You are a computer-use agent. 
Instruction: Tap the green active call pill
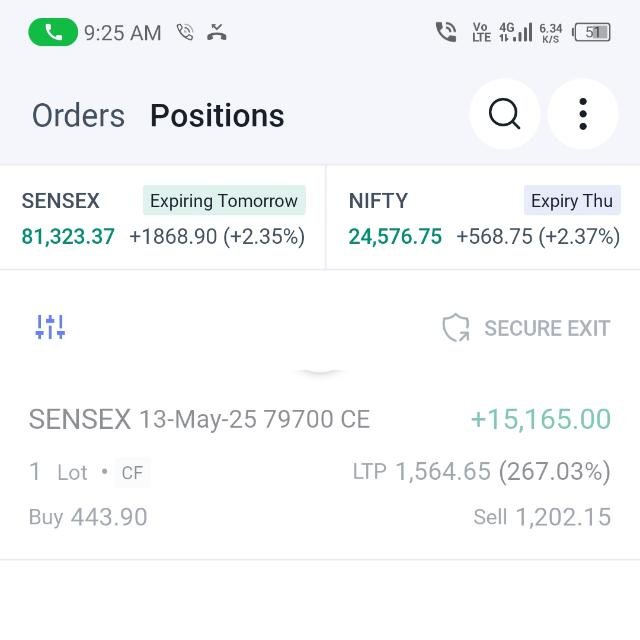[52, 32]
